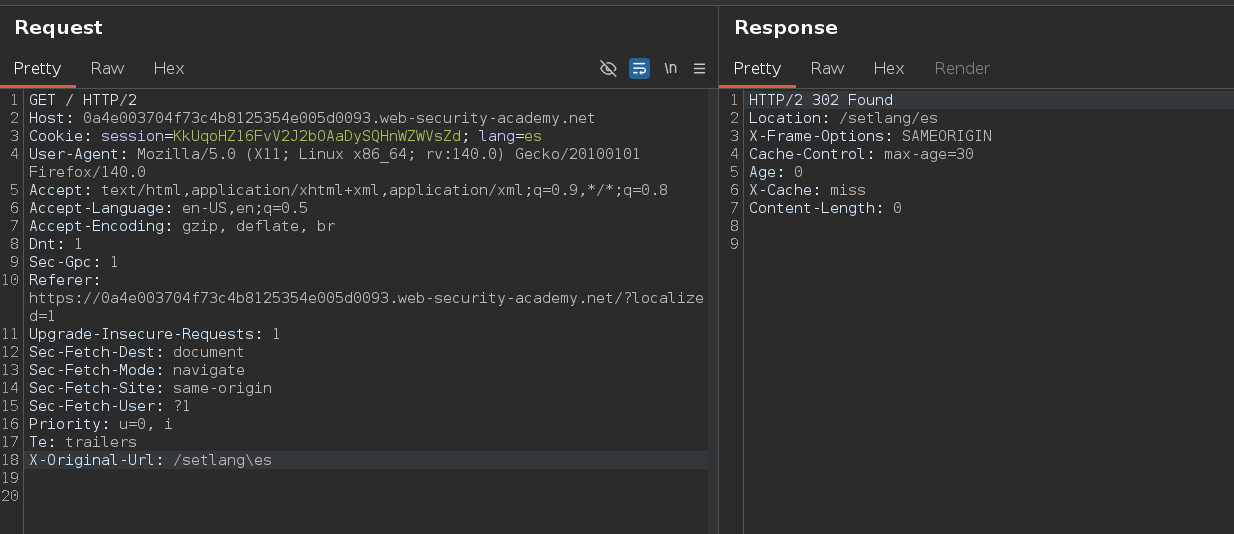This screenshot has width=1234, height=534.
Task: Click the Referer header name
Action: (x=65, y=280)
